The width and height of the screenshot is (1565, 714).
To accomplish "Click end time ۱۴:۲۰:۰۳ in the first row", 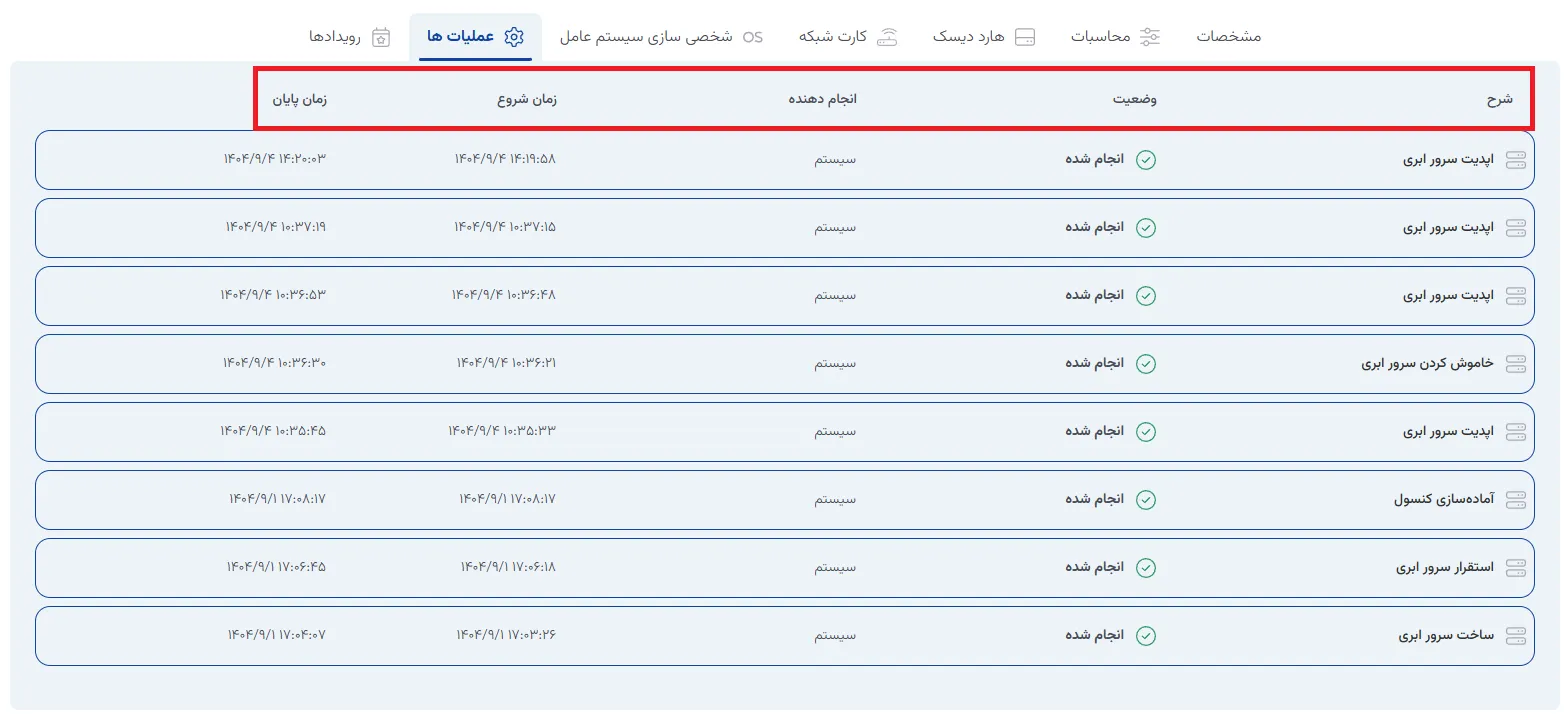I will pos(274,160).
